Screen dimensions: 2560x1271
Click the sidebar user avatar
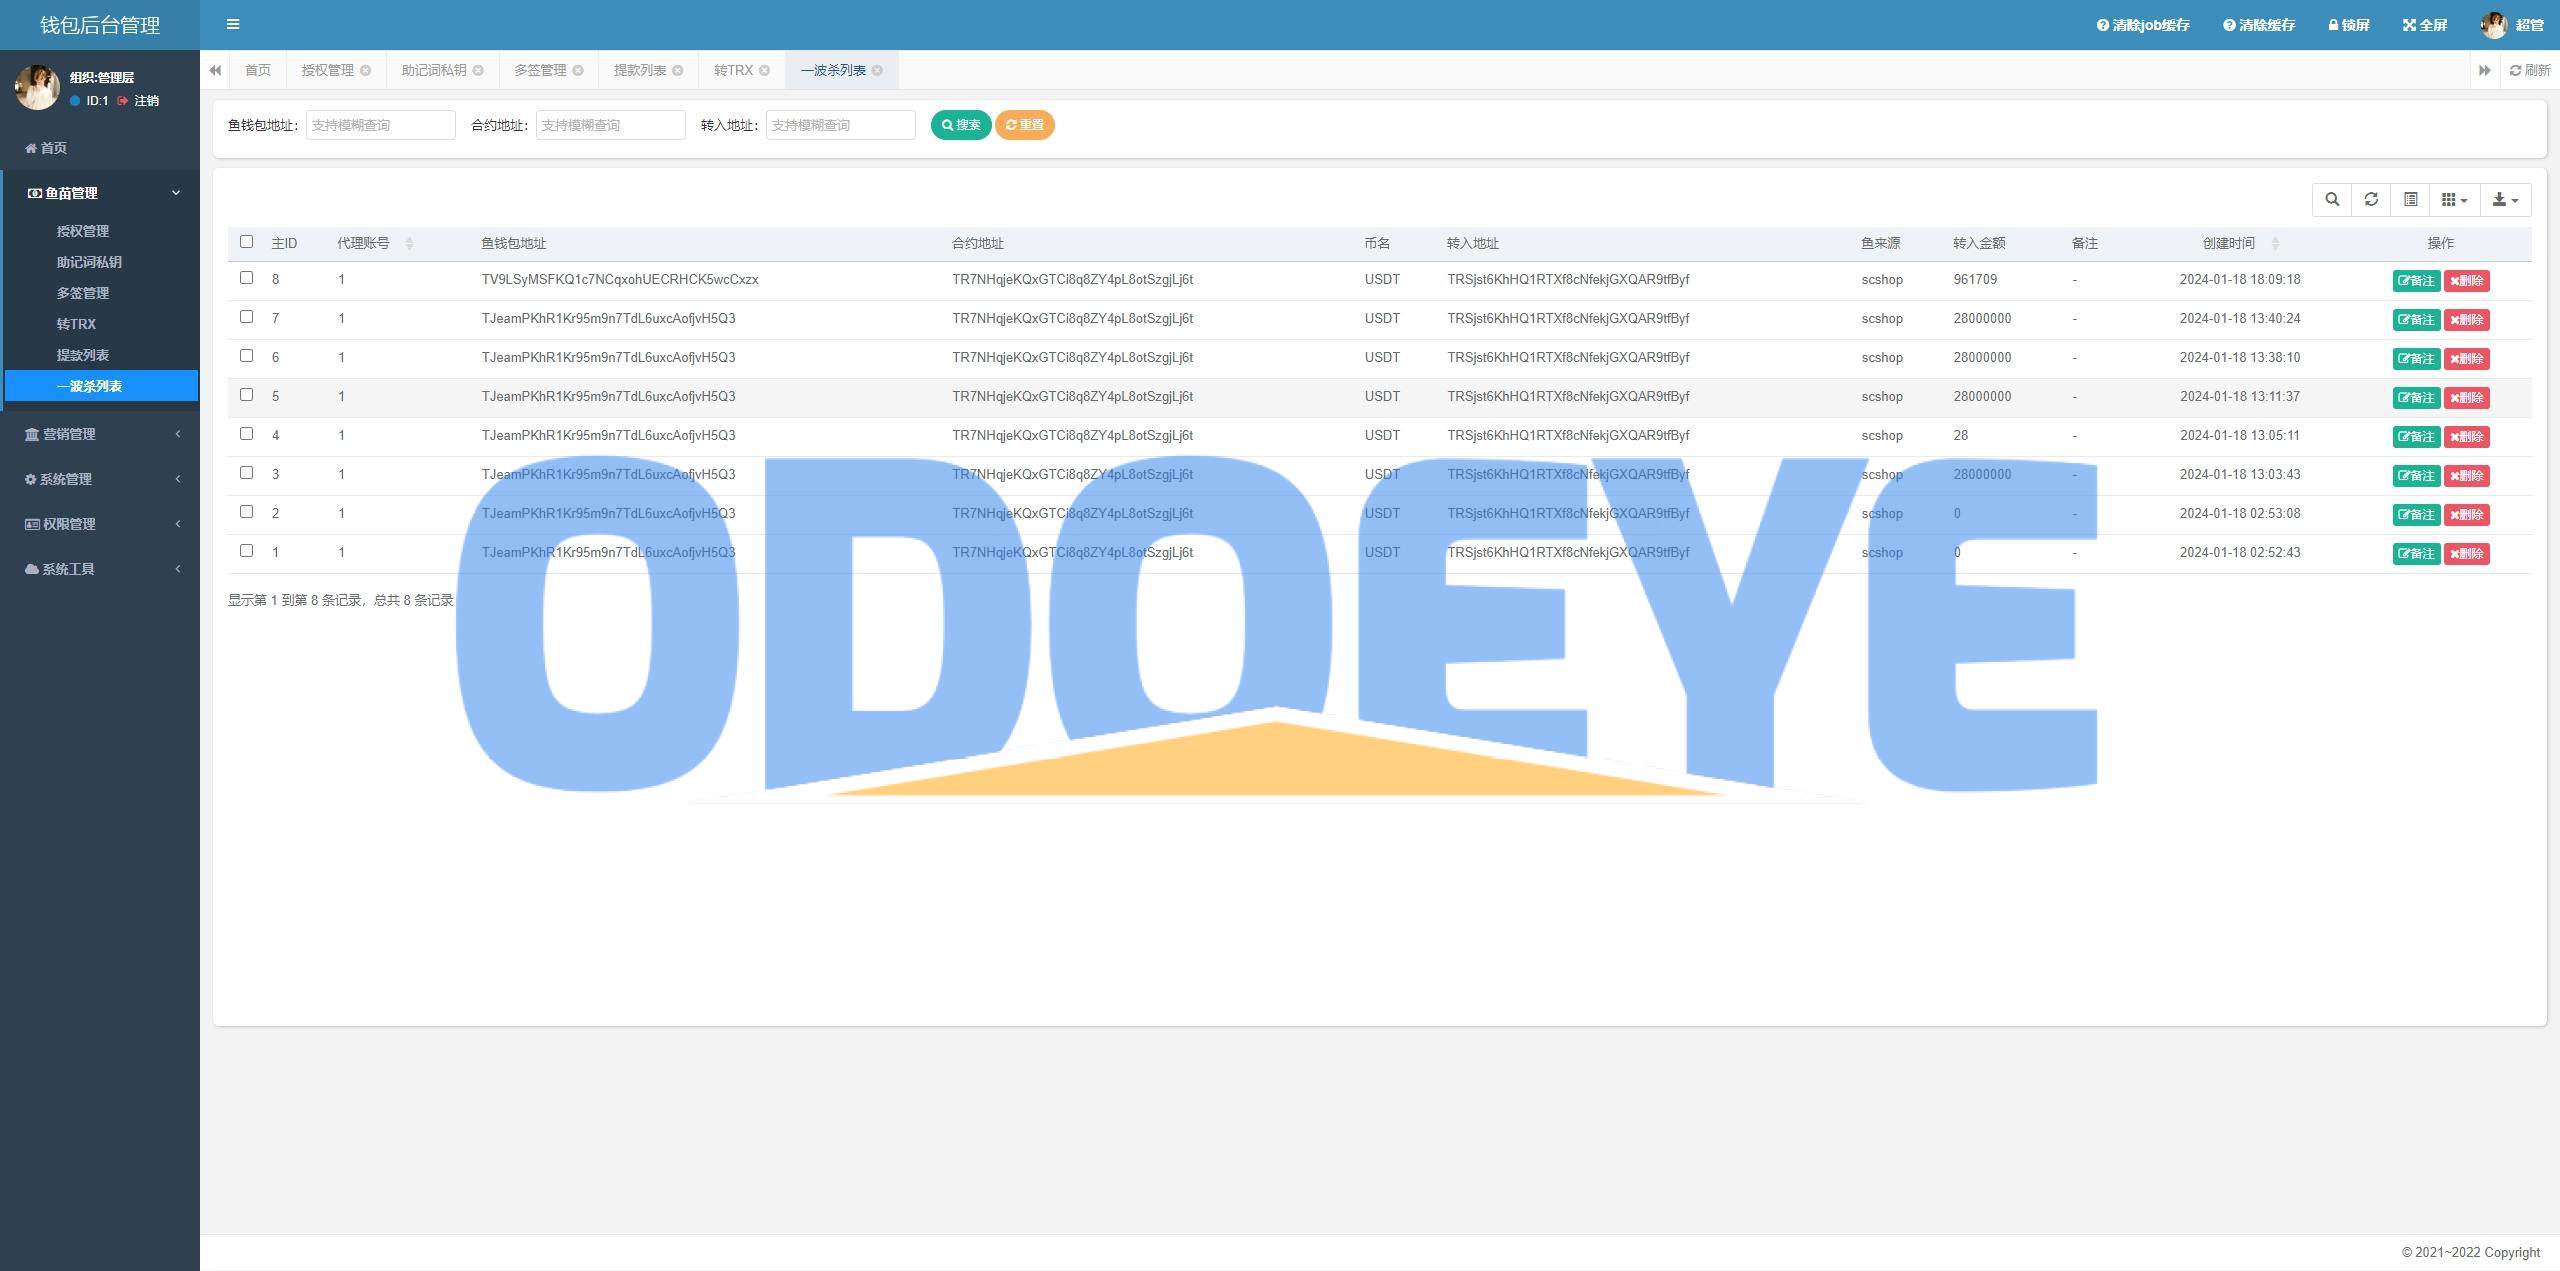[37, 88]
